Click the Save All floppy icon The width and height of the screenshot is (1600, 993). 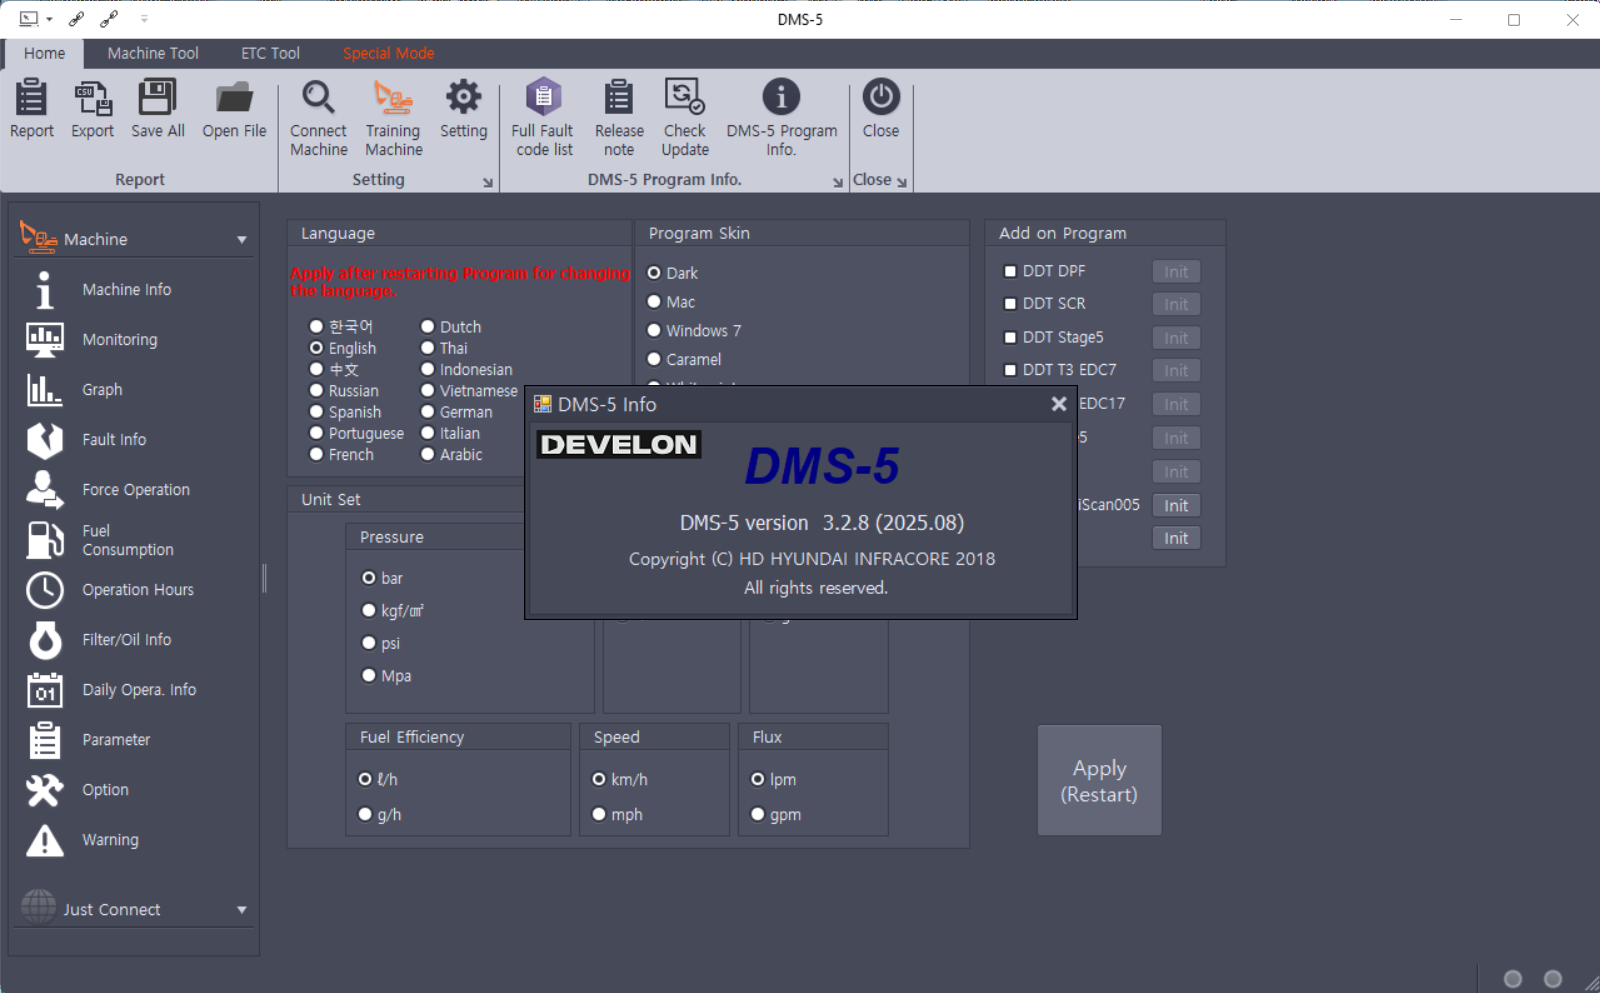coord(157,98)
